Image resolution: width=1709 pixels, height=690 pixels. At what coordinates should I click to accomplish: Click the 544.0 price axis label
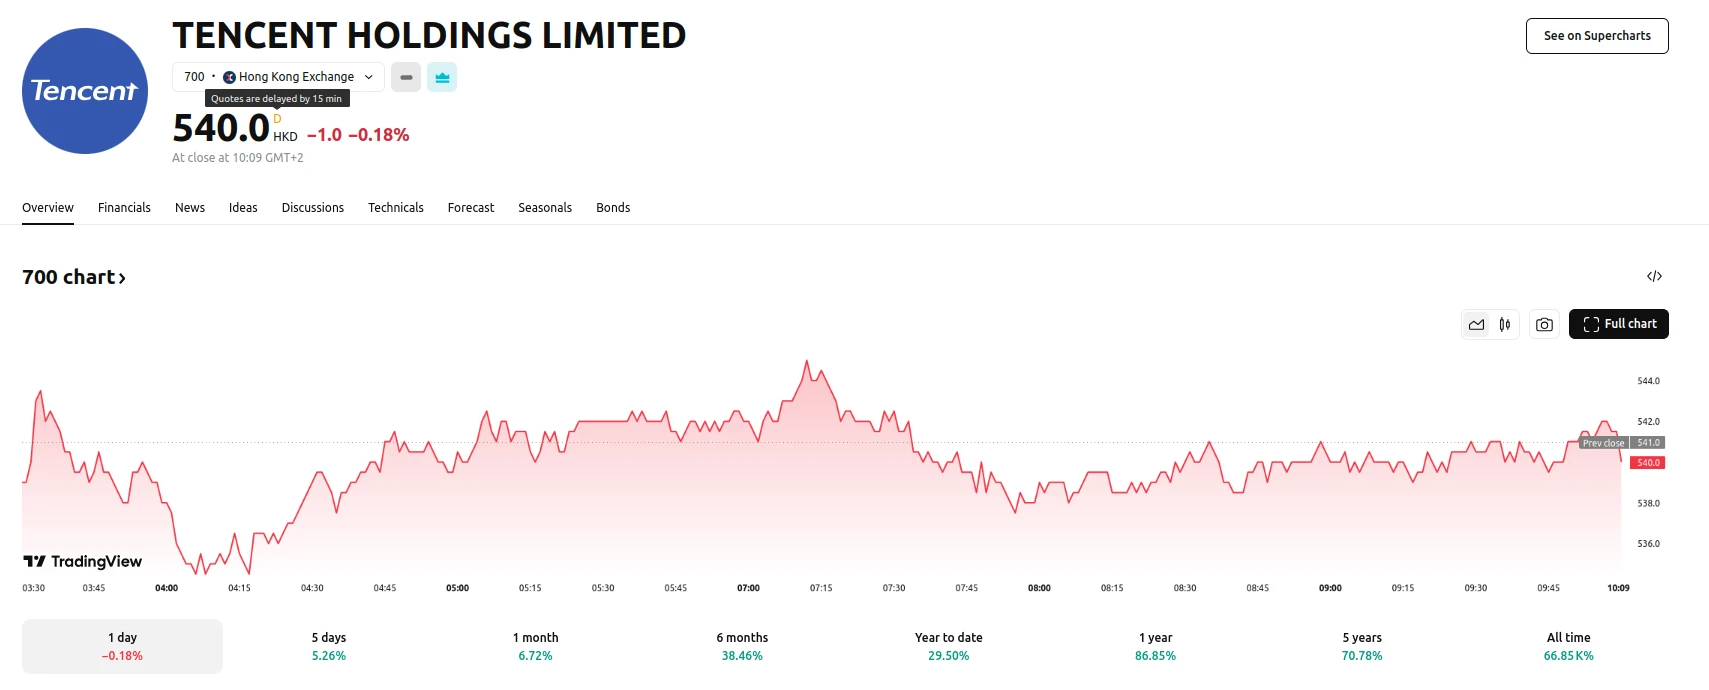click(1648, 381)
